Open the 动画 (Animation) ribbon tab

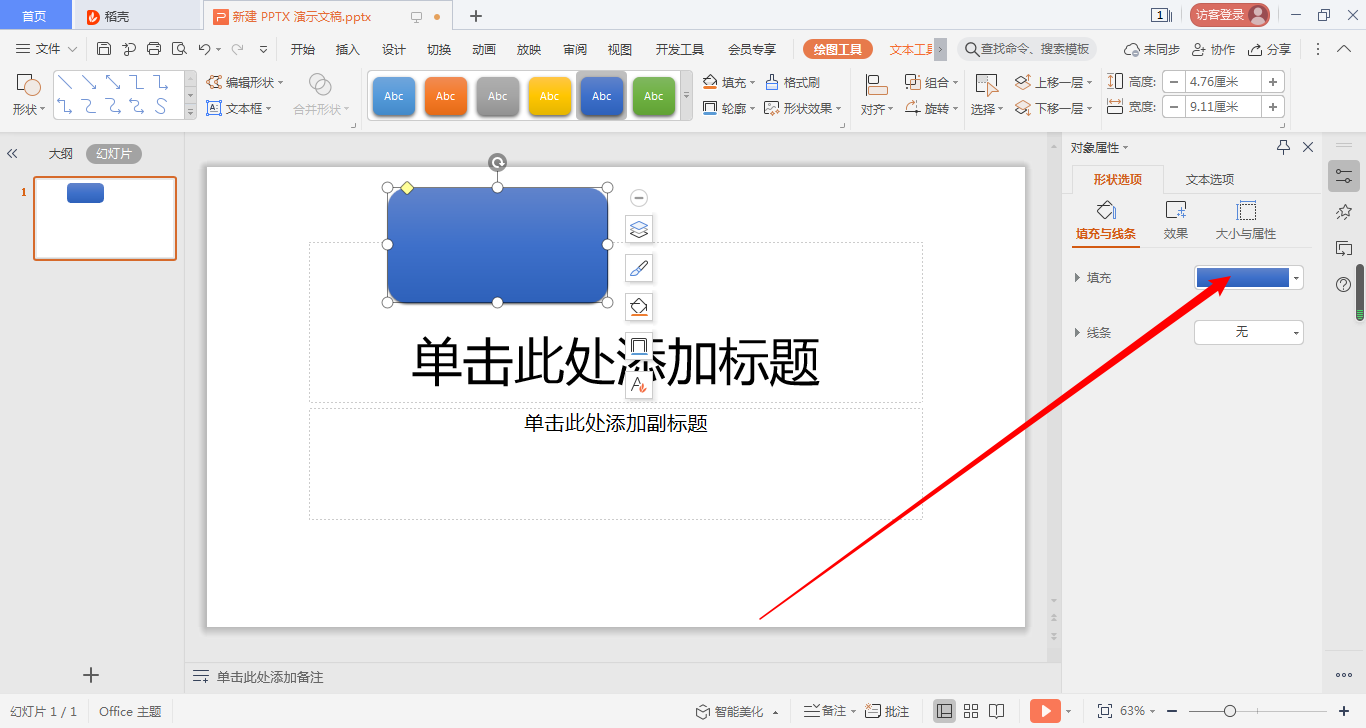pos(484,49)
